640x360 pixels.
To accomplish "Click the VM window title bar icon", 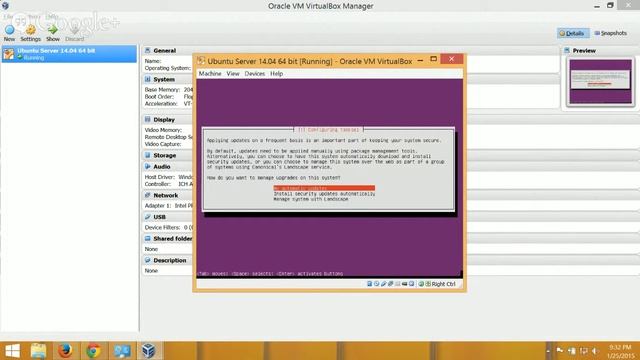I will tap(201, 61).
